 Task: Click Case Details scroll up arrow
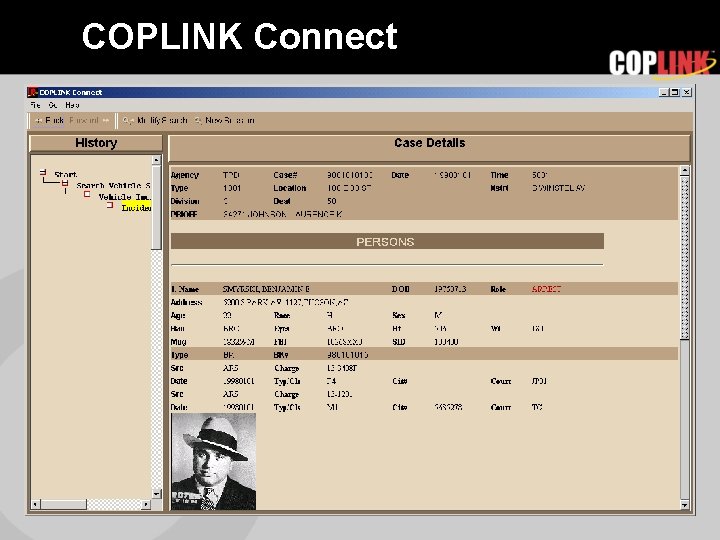[684, 170]
